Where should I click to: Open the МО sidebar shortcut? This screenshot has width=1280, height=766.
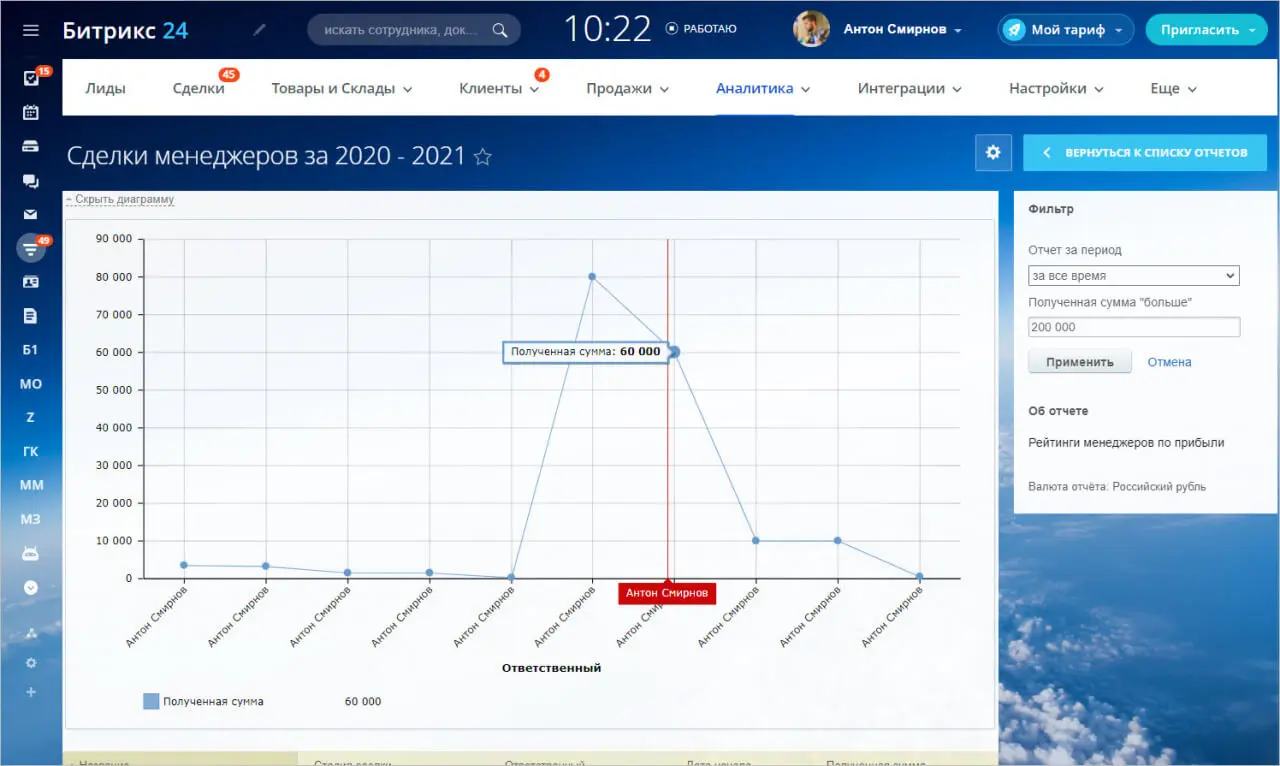(31, 384)
